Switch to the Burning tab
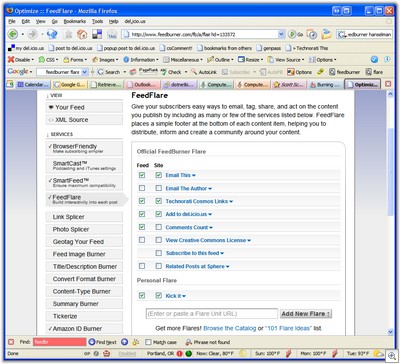This screenshot has width=400, height=364. coord(325,84)
